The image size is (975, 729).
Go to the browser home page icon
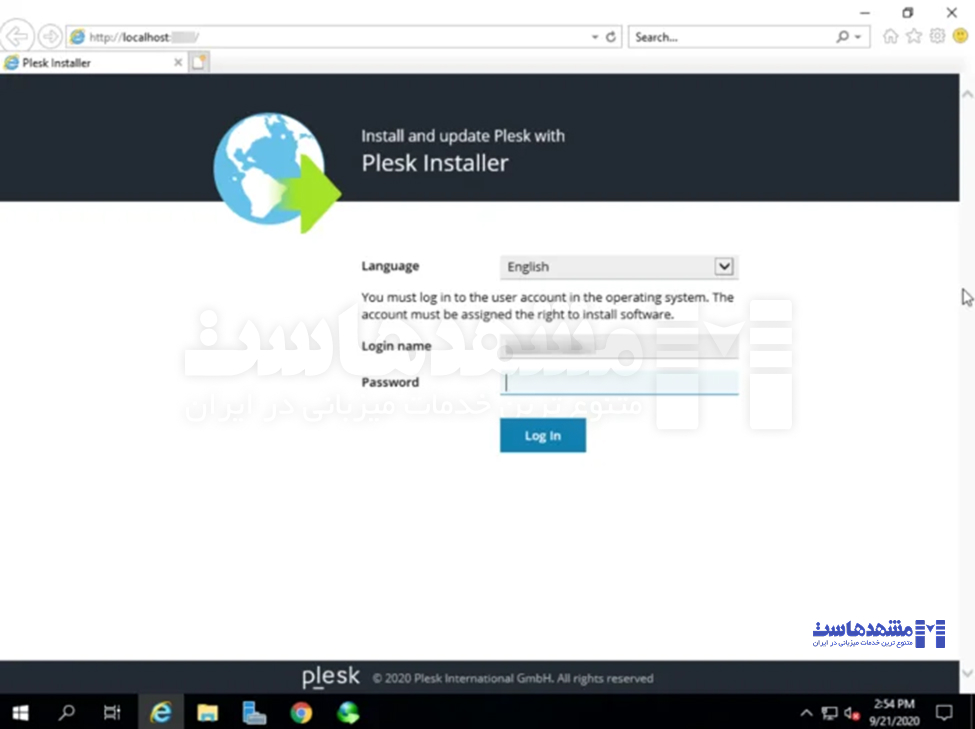click(890, 36)
